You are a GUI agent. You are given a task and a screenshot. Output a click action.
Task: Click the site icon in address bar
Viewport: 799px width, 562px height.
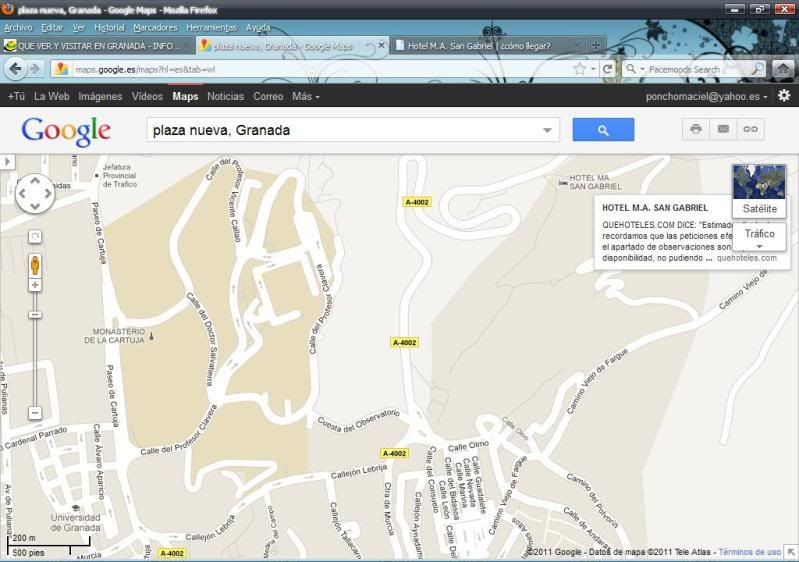pos(62,69)
